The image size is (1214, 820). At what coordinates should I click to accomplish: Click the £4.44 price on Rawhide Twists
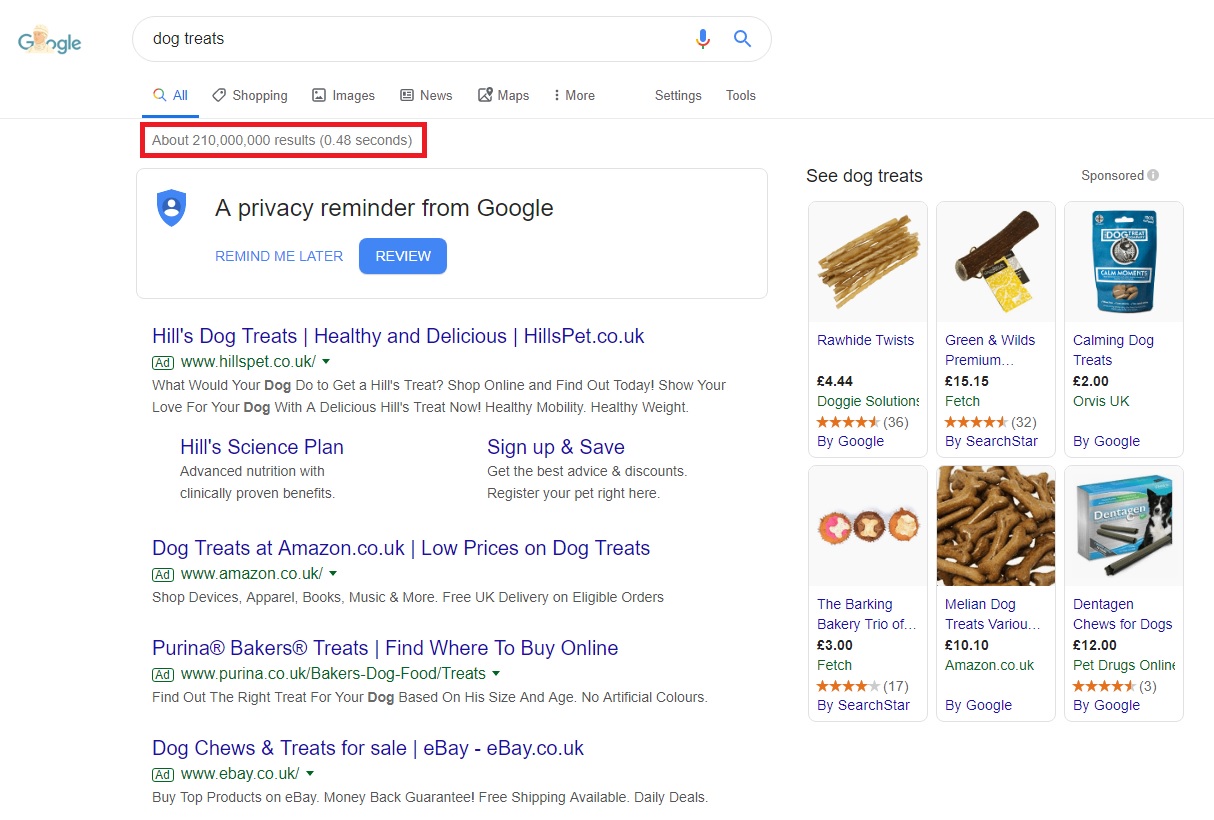835,381
